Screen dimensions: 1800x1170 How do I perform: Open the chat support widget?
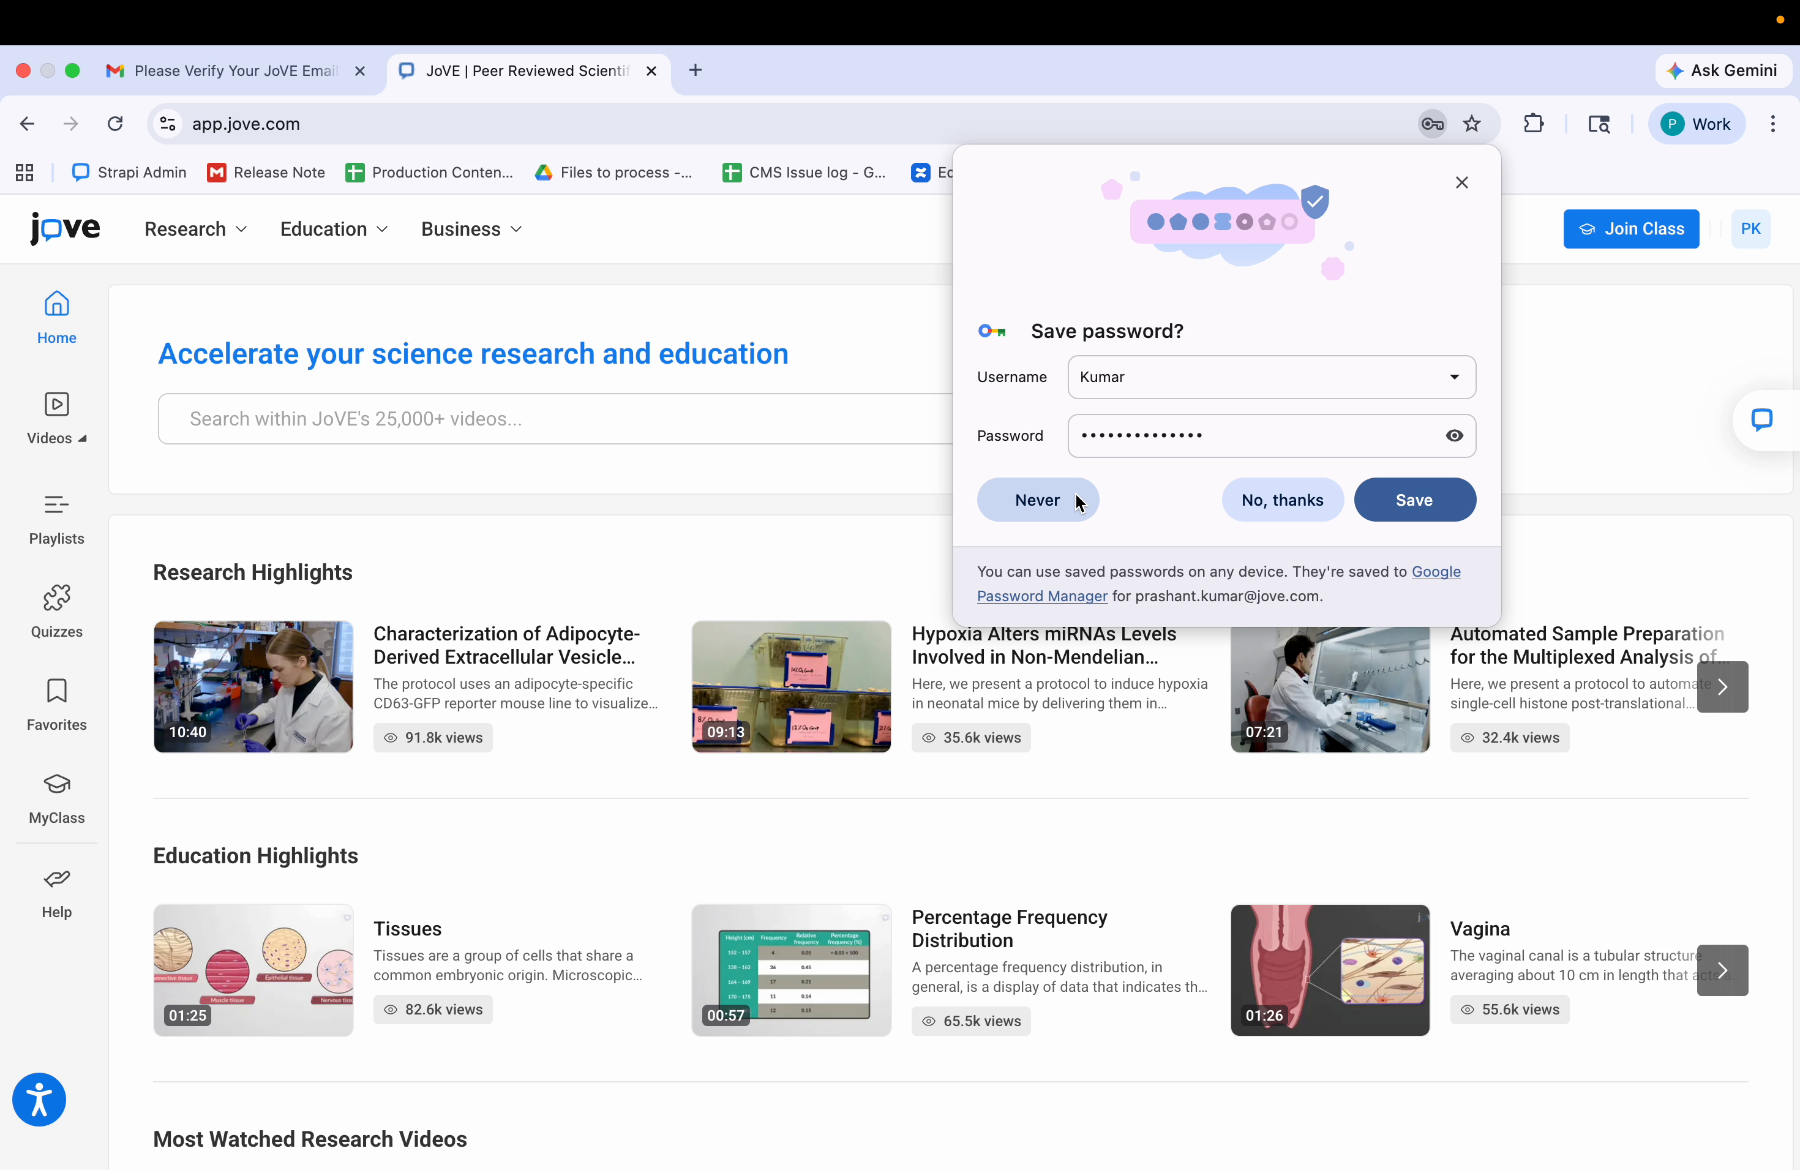1763,420
